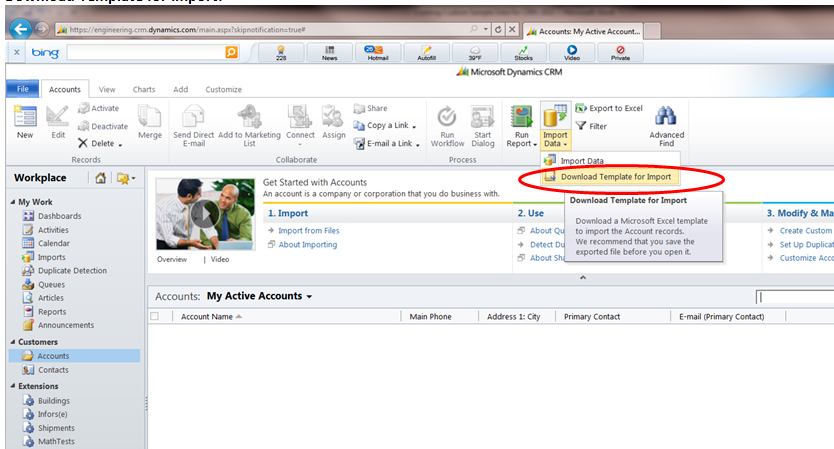Image resolution: width=834 pixels, height=449 pixels.
Task: Click About Importing link
Action: [307, 244]
